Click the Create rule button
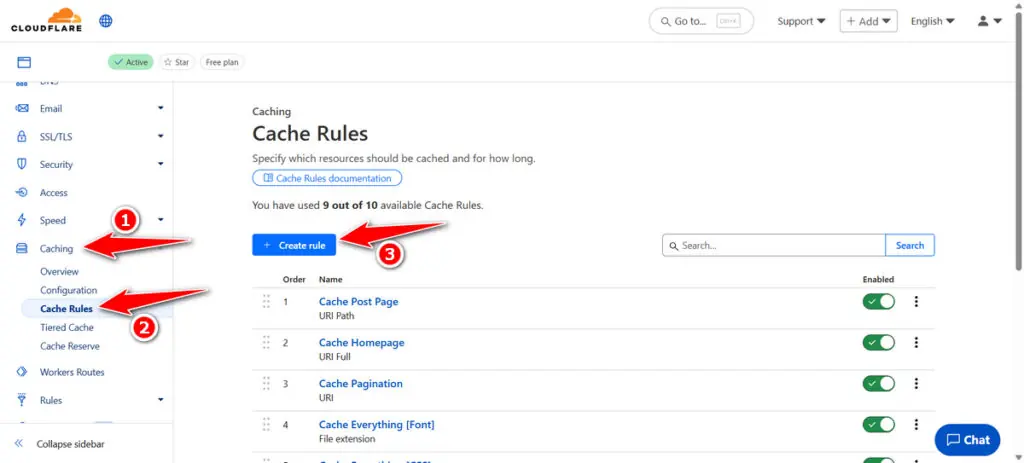The image size is (1024, 463). coord(294,245)
